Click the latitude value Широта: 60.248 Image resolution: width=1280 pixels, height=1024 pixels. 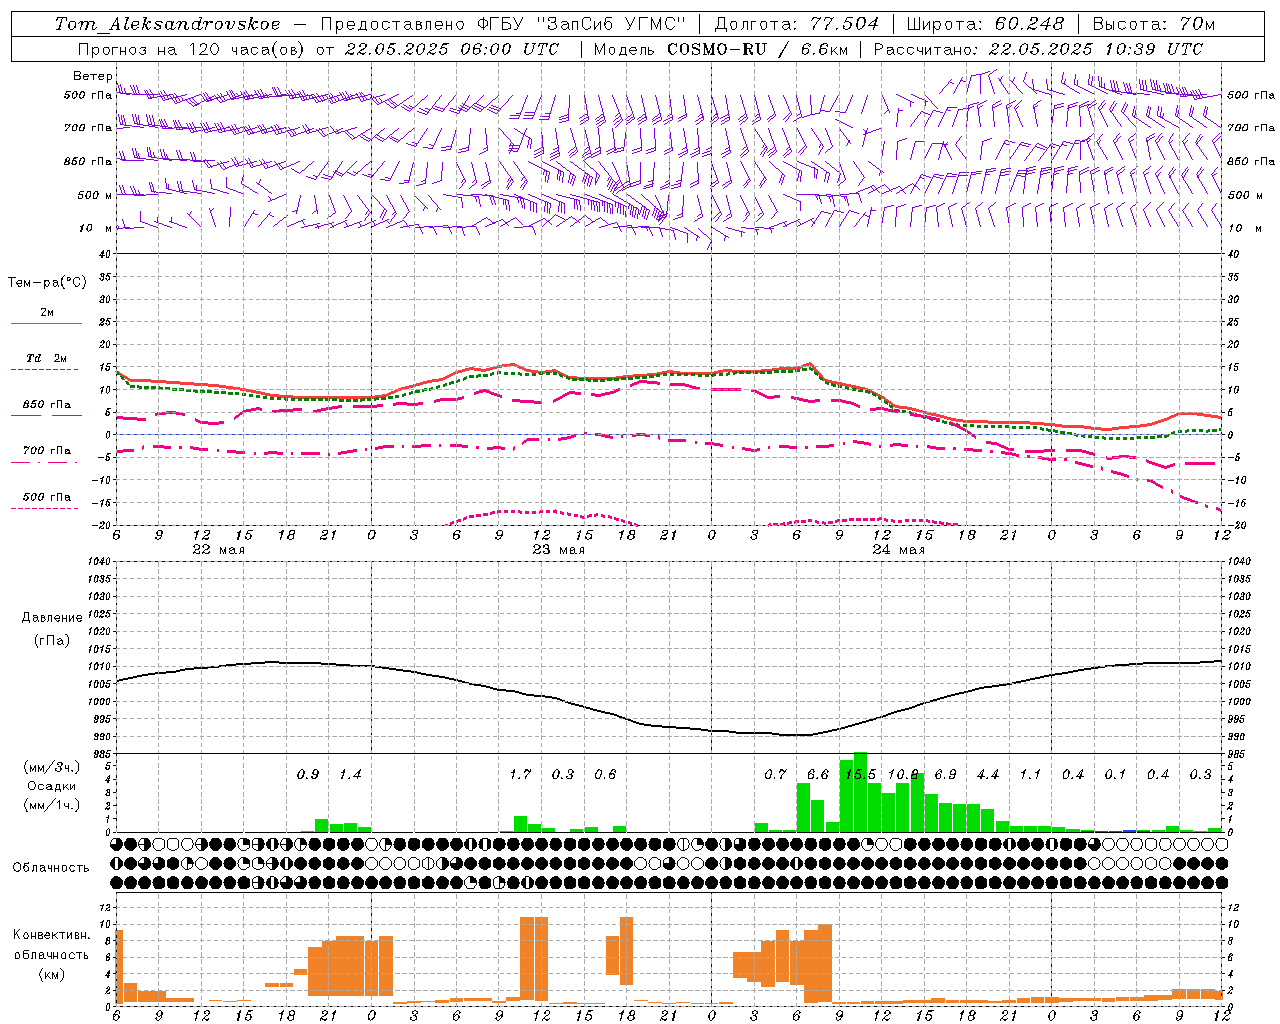pyautogui.click(x=985, y=24)
